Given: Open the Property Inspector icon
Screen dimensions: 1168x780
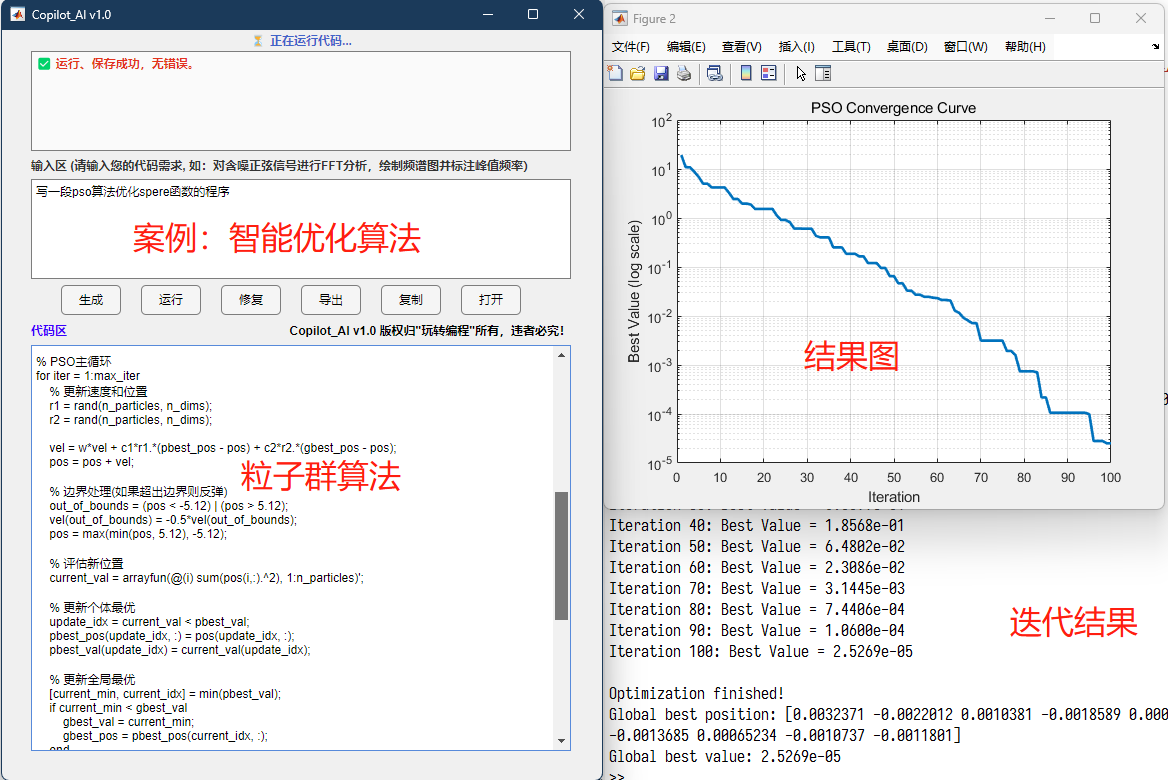Looking at the screenshot, I should pyautogui.click(x=823, y=73).
